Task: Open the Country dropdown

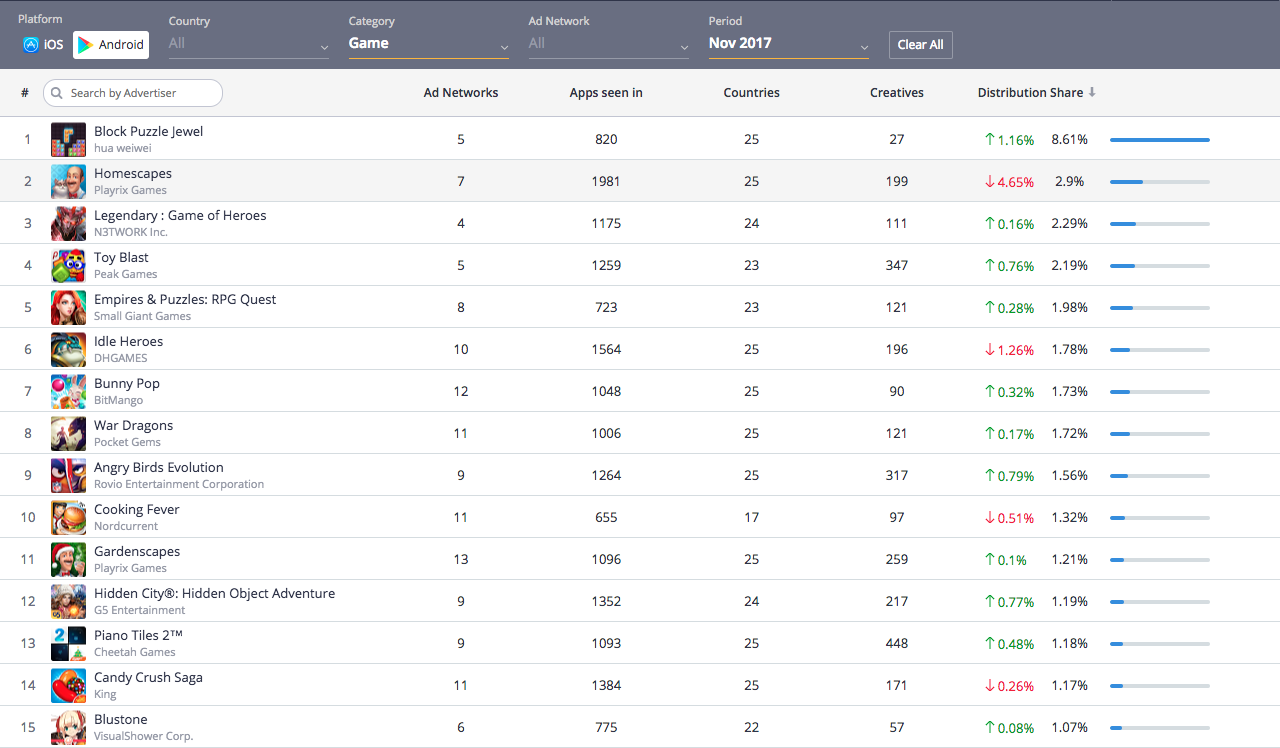Action: pyautogui.click(x=249, y=44)
